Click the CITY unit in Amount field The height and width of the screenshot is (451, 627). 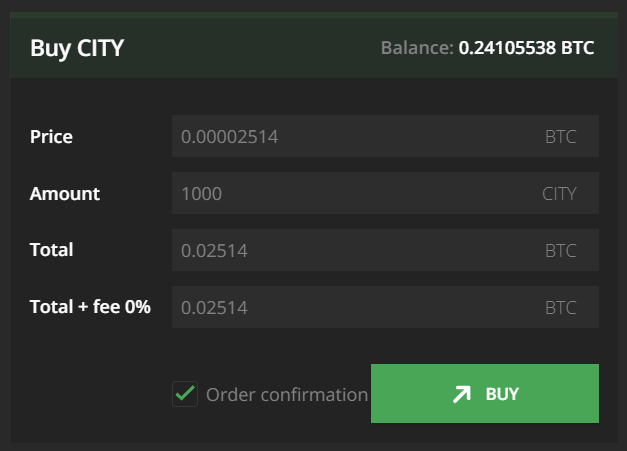(559, 193)
